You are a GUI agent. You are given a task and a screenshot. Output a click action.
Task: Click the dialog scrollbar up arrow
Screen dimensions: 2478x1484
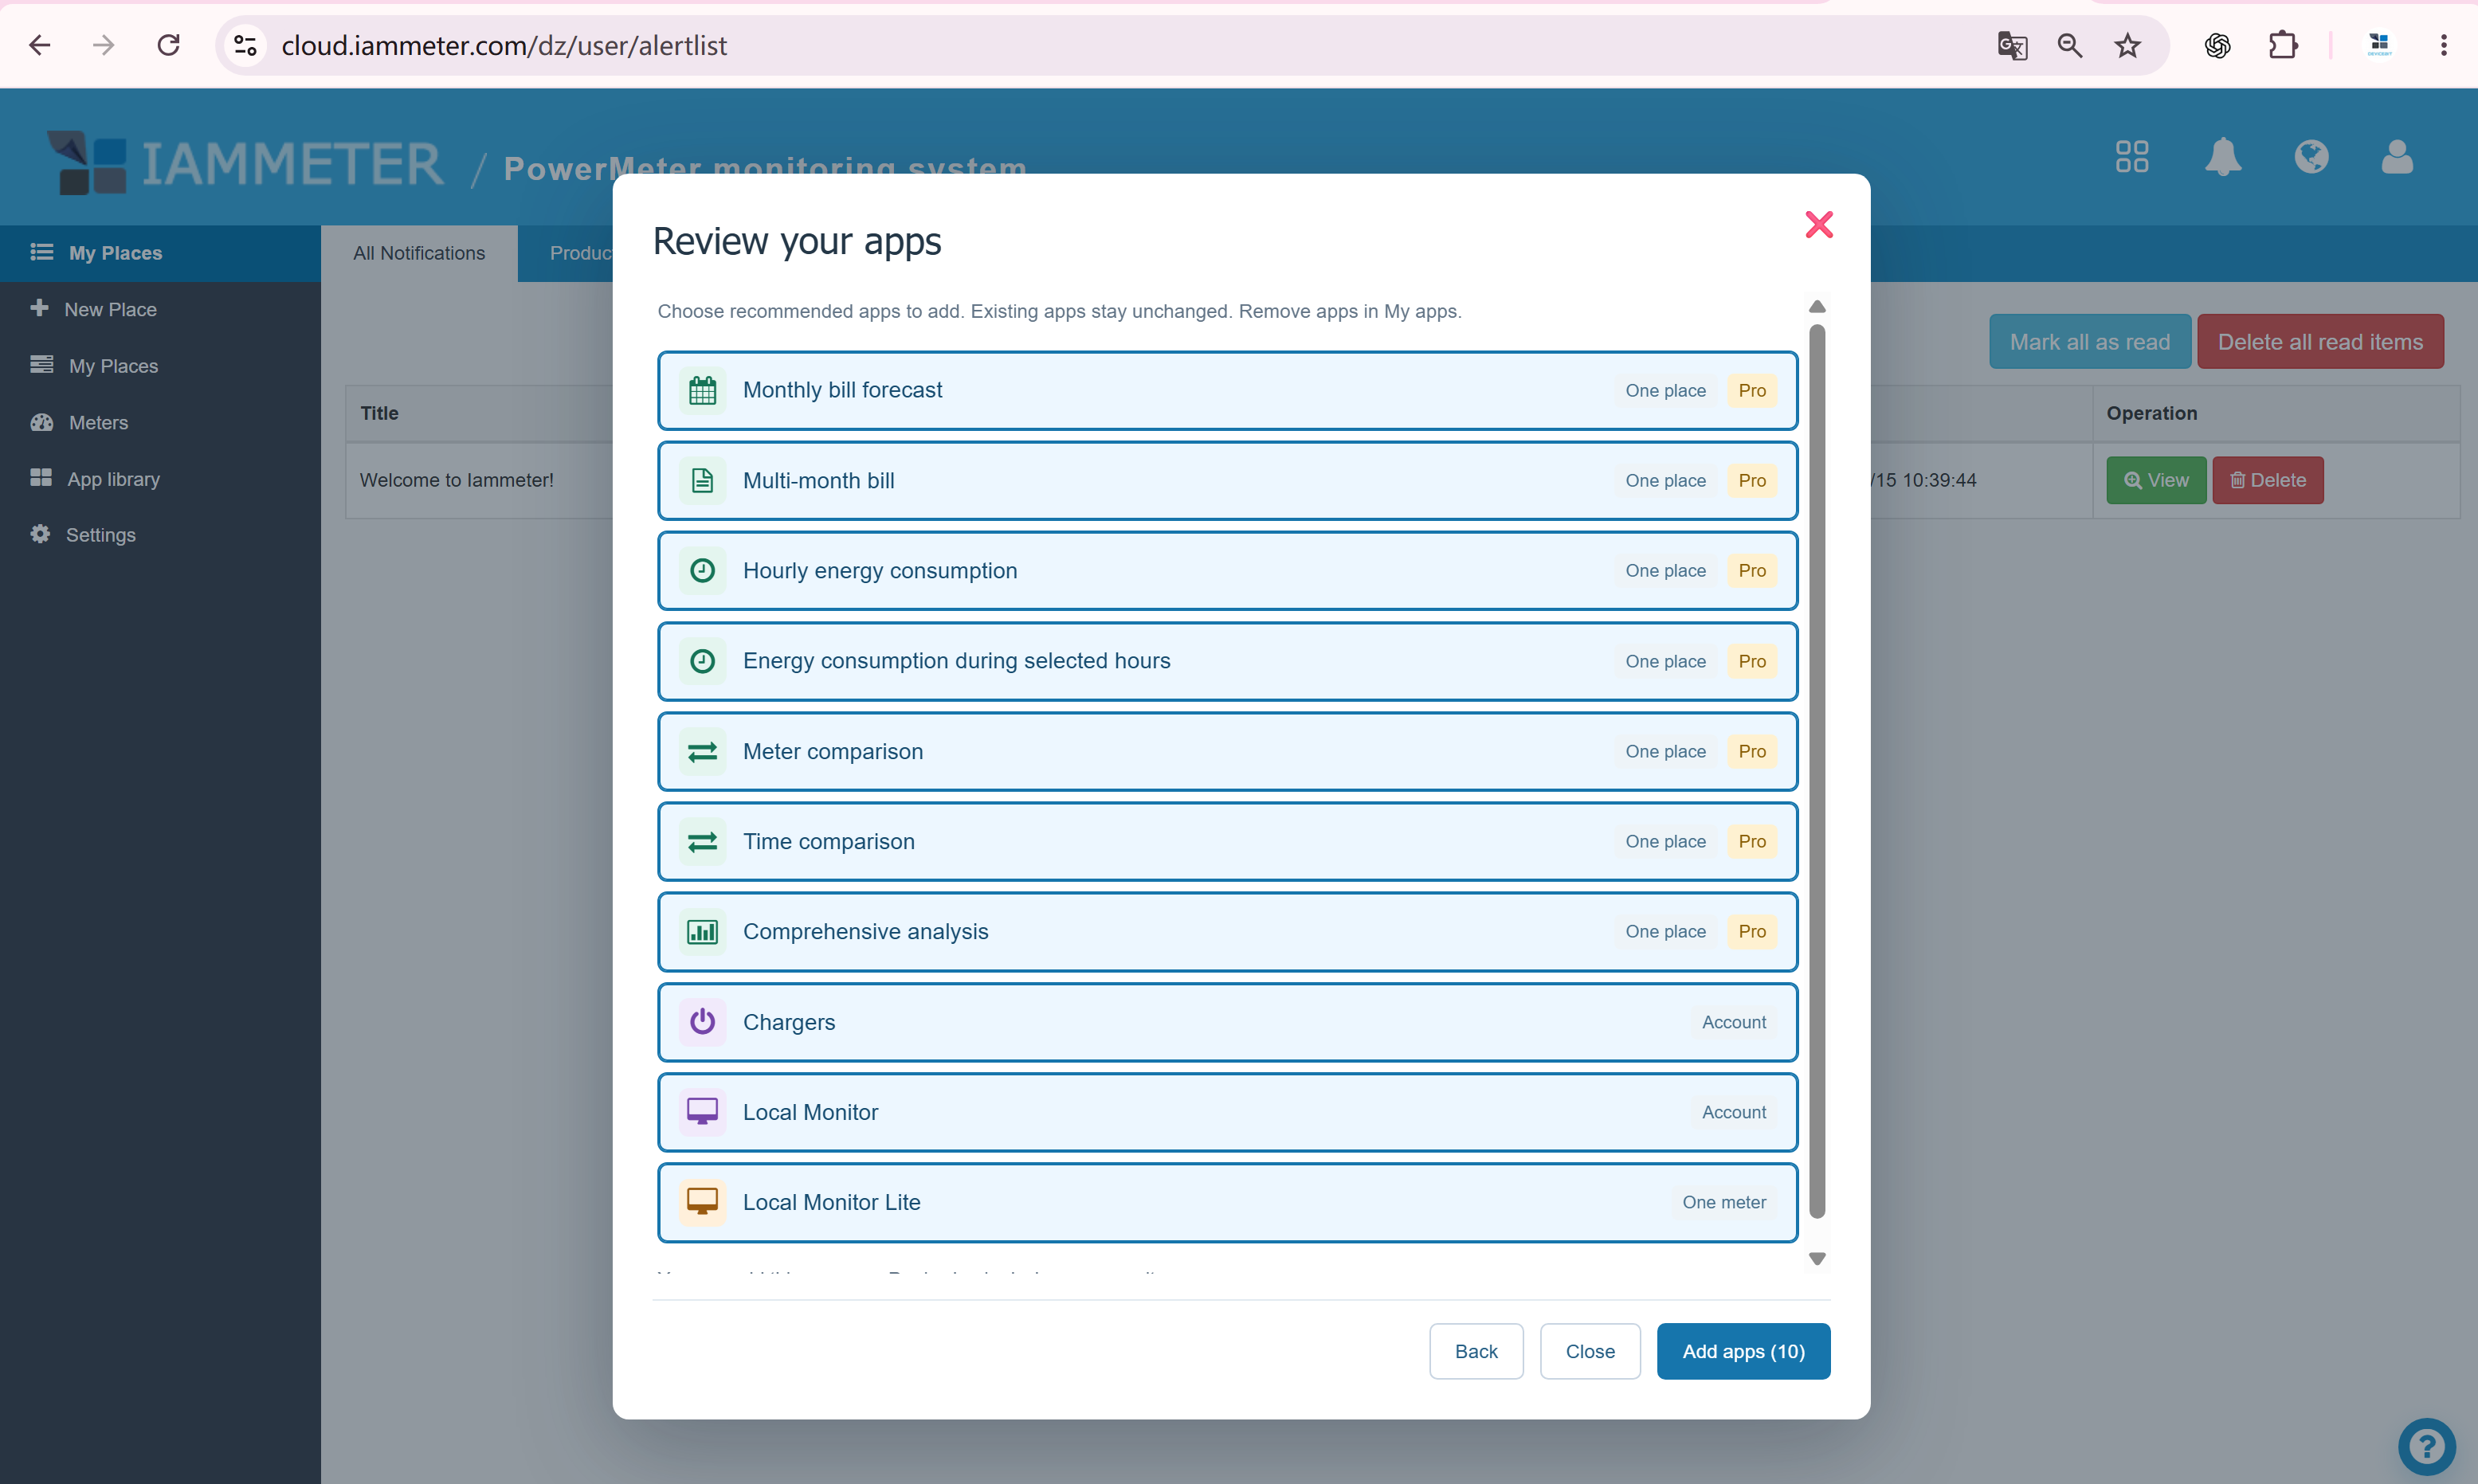coord(1817,306)
